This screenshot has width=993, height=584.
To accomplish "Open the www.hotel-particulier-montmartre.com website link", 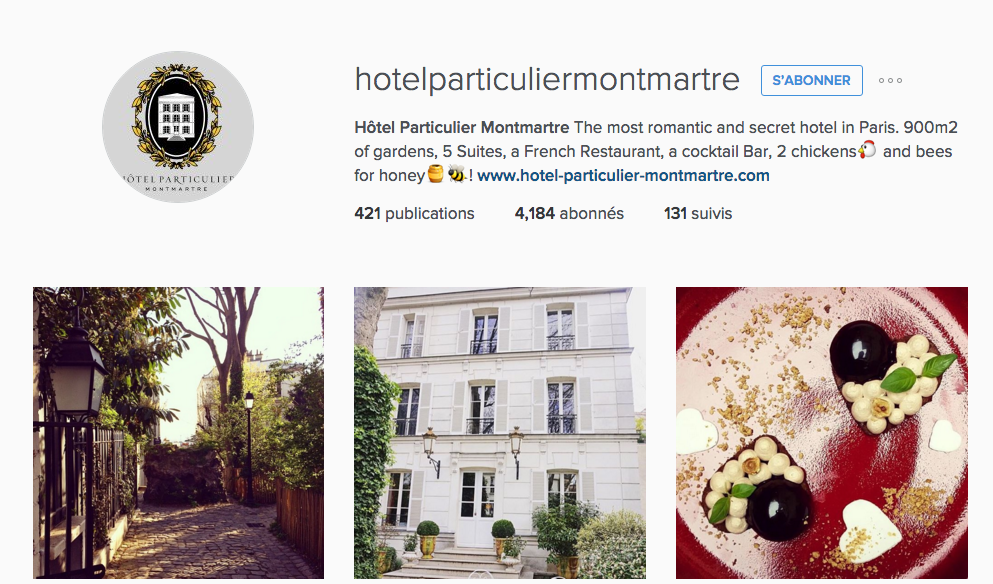I will click(x=623, y=175).
